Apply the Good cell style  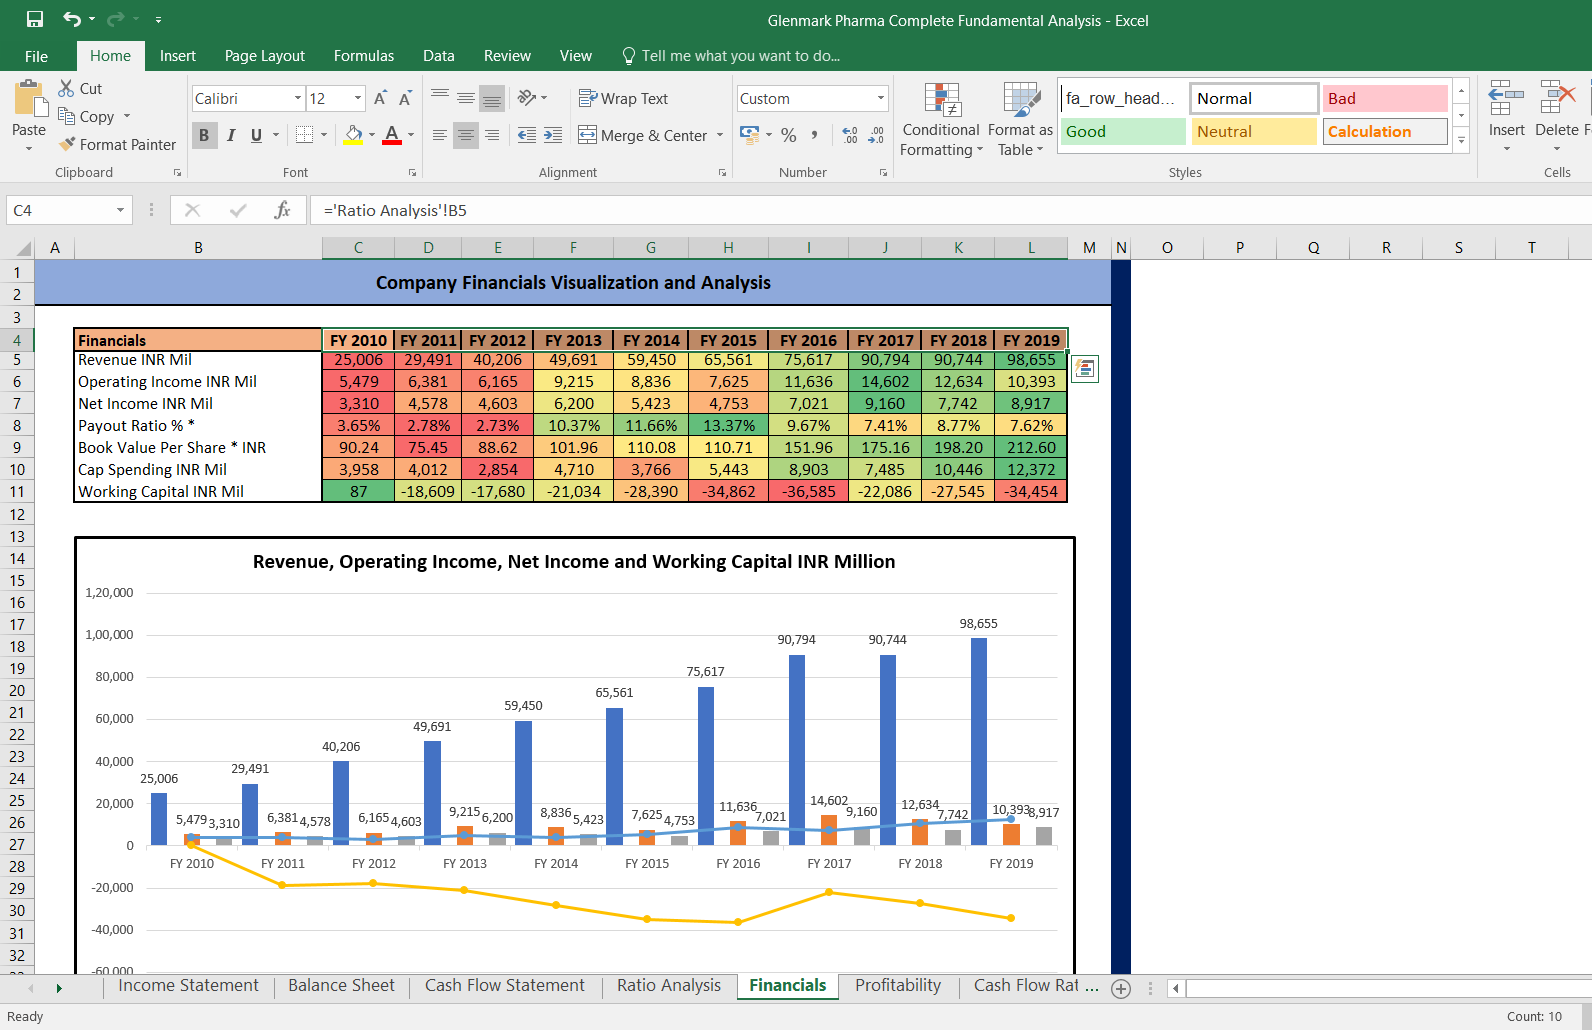coord(1122,131)
